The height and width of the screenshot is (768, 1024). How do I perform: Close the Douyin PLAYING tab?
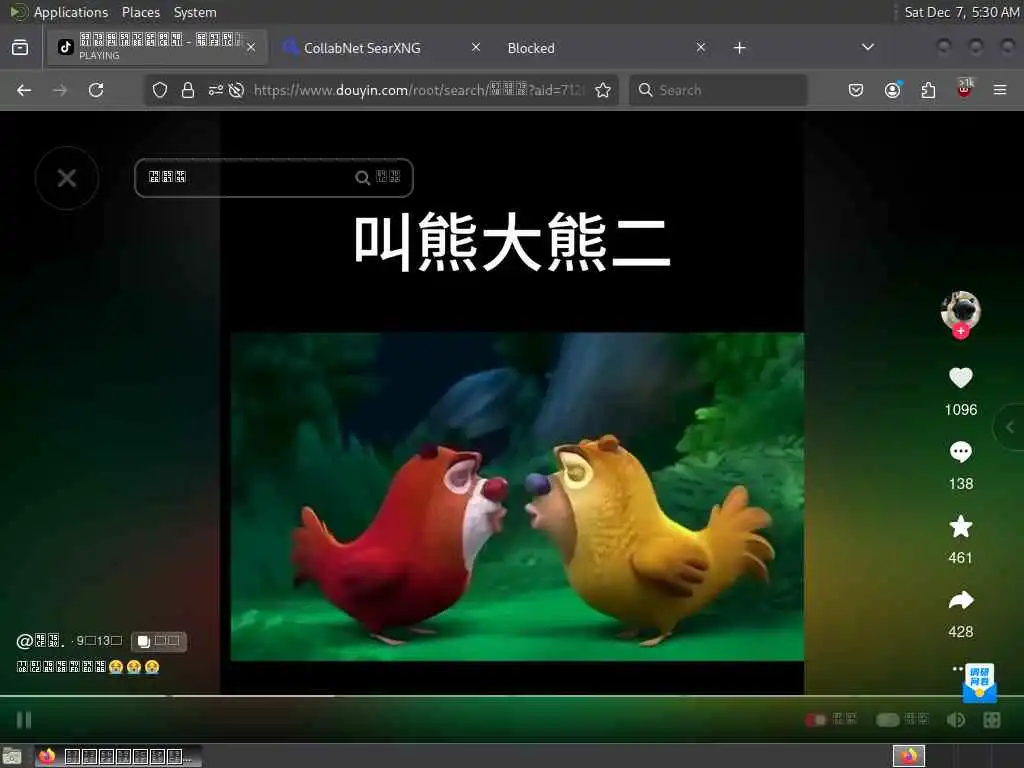tap(251, 47)
